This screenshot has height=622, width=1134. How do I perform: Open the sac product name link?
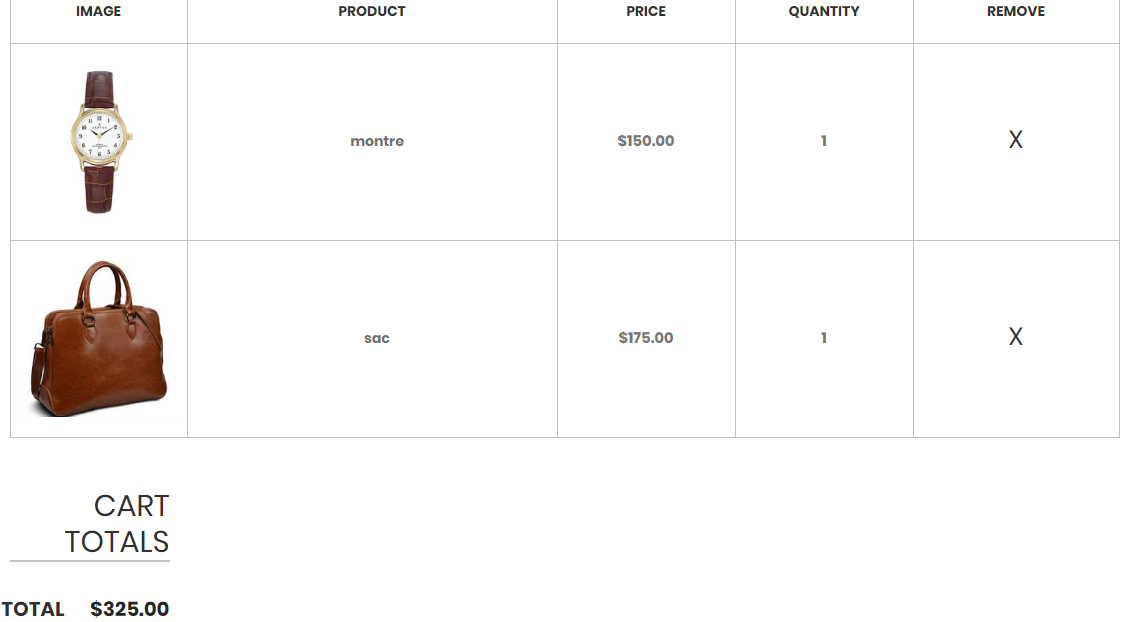[x=376, y=338]
